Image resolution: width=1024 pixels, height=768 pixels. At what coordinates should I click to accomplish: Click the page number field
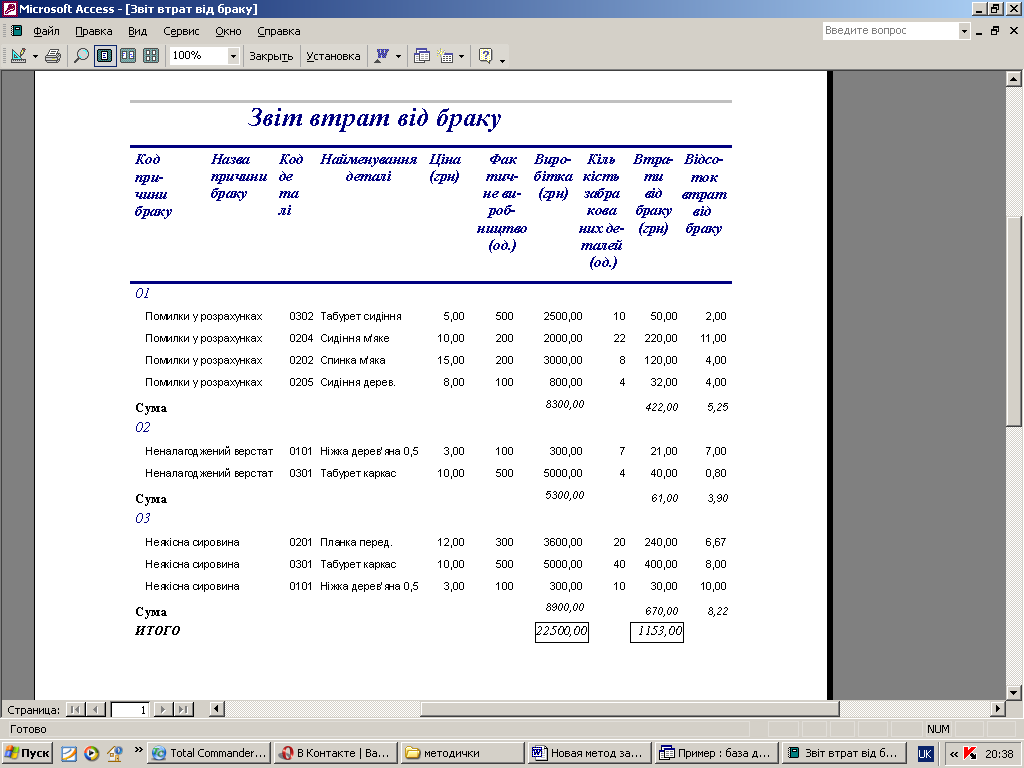[x=130, y=709]
